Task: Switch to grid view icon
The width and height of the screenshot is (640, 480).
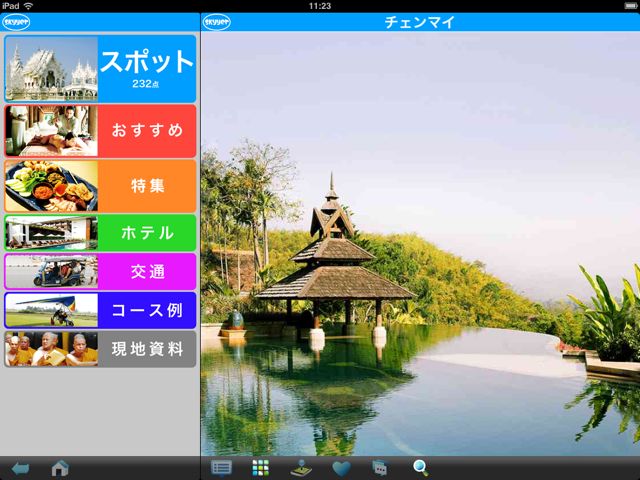Action: coord(260,468)
